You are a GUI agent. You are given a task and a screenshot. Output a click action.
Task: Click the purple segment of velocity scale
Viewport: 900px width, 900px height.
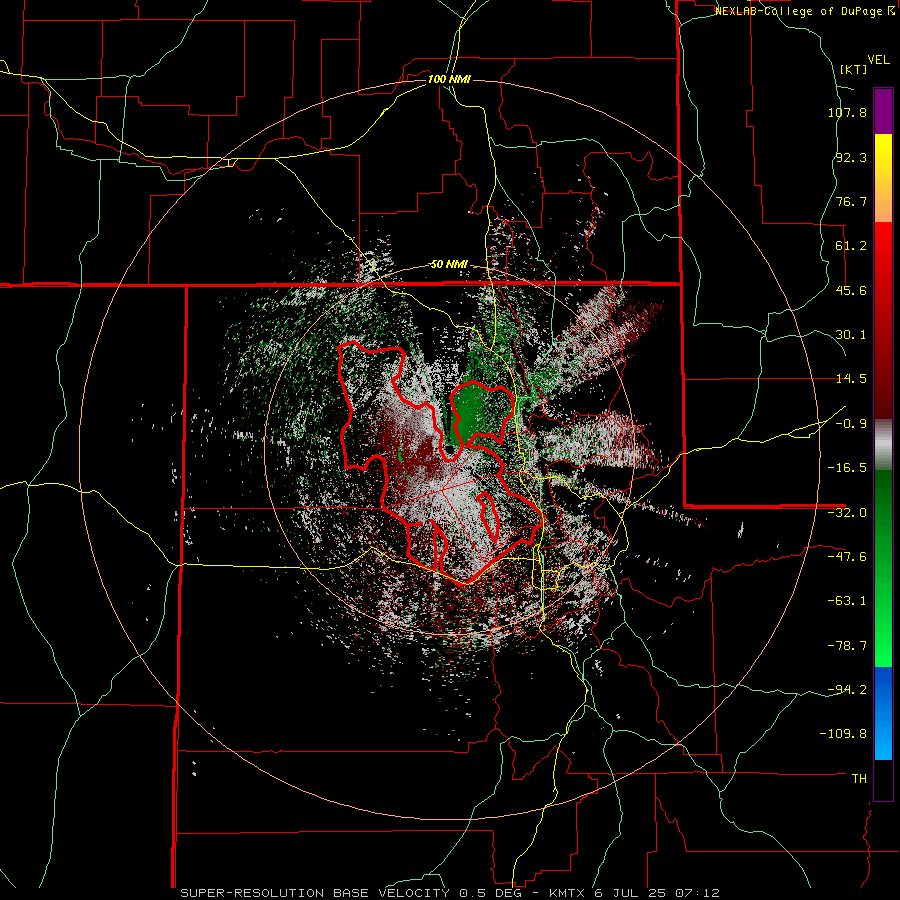[x=883, y=111]
